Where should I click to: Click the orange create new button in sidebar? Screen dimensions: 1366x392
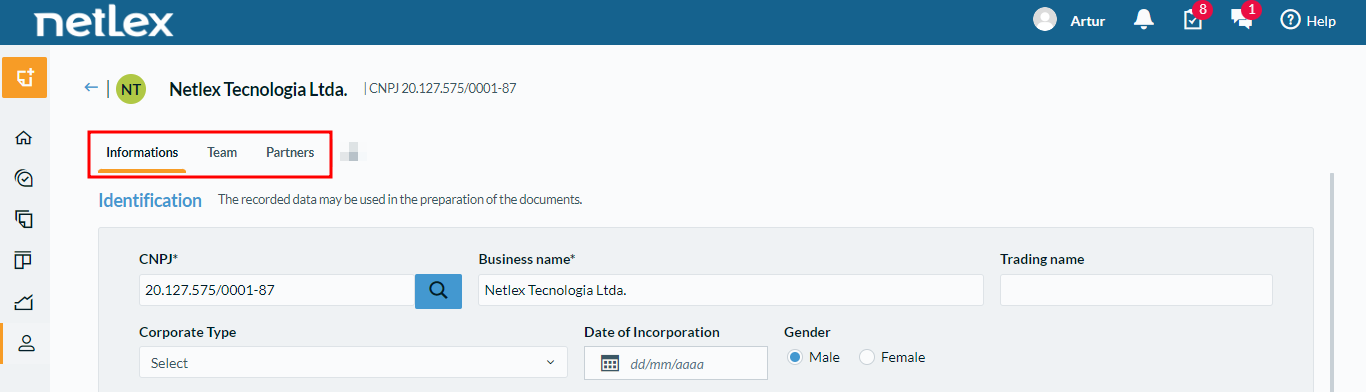point(25,78)
